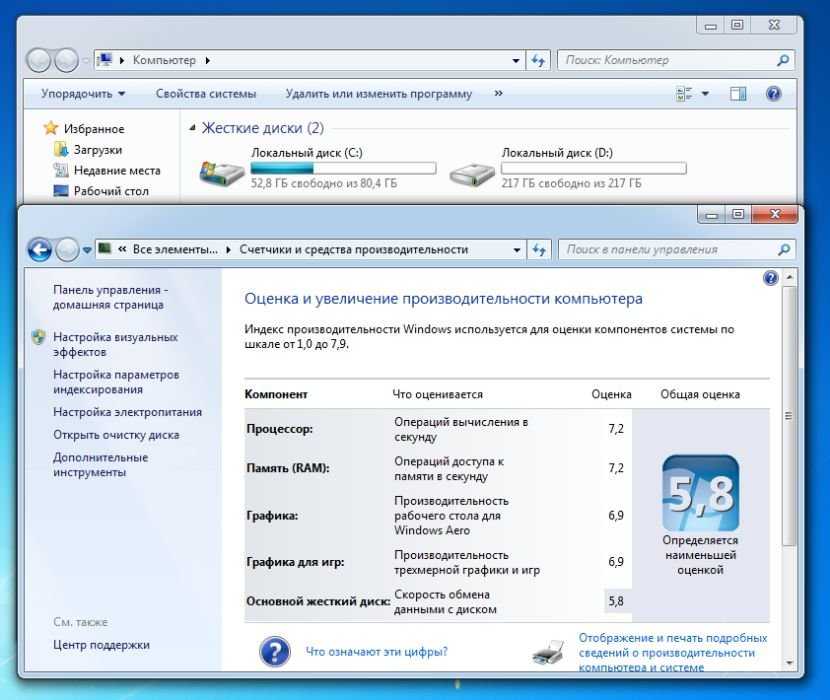Screen dimensions: 830x700
Task: Click the change view icon in the Computer window
Action: pos(684,94)
